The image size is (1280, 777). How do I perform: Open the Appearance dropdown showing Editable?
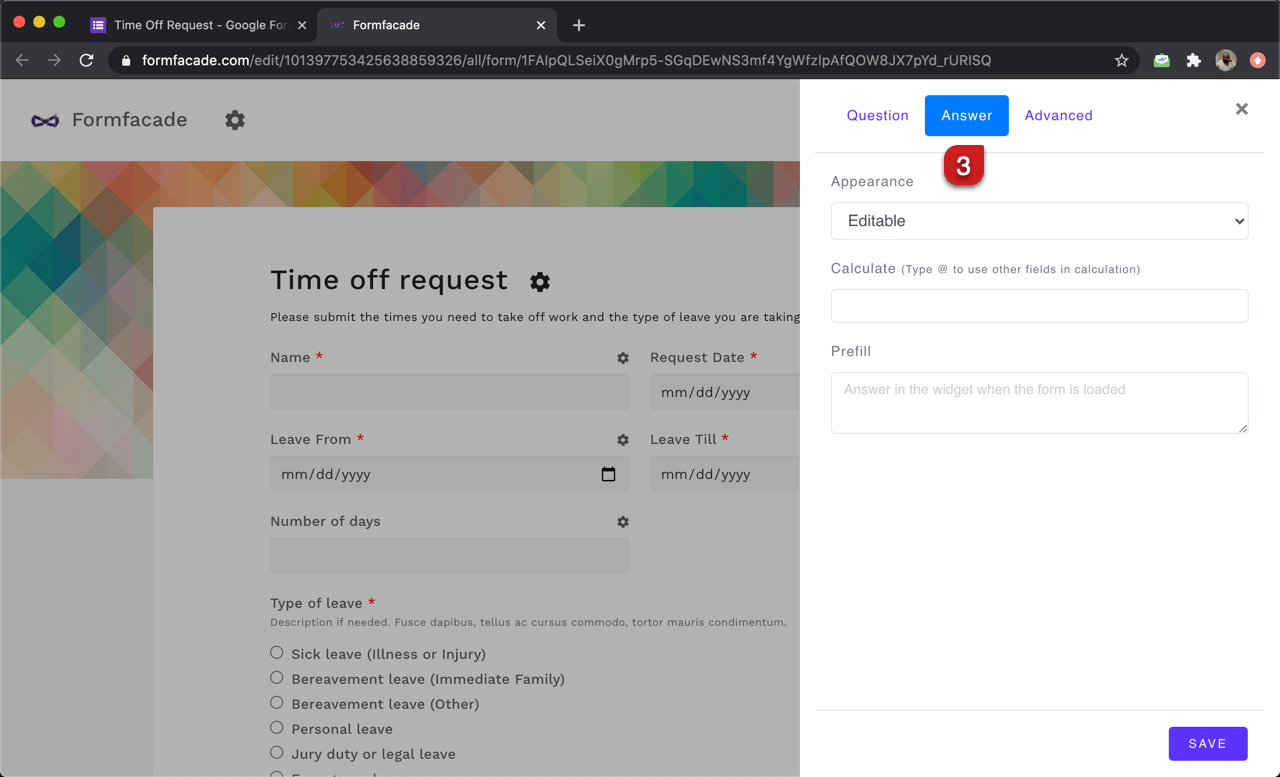coord(1039,221)
